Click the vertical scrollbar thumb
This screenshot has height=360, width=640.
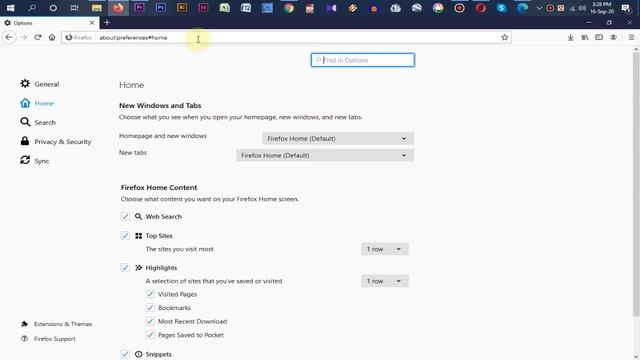636,184
